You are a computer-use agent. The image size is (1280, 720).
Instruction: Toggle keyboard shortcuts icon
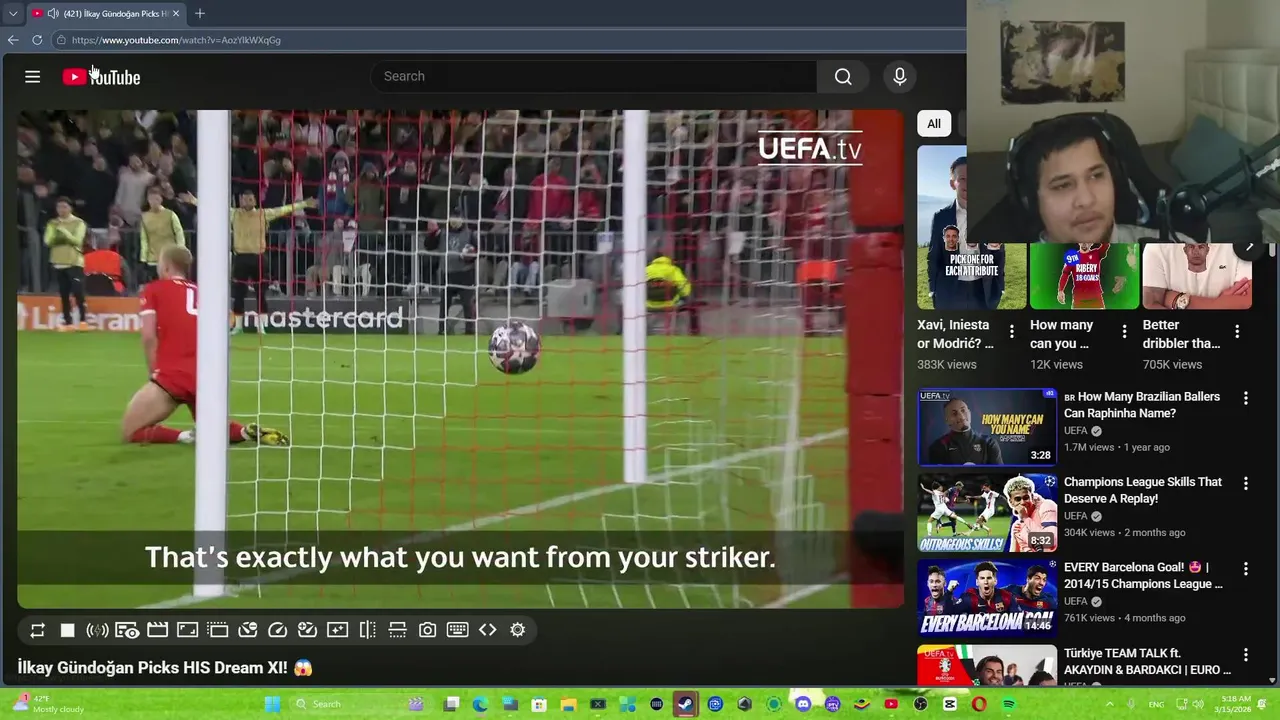(458, 630)
